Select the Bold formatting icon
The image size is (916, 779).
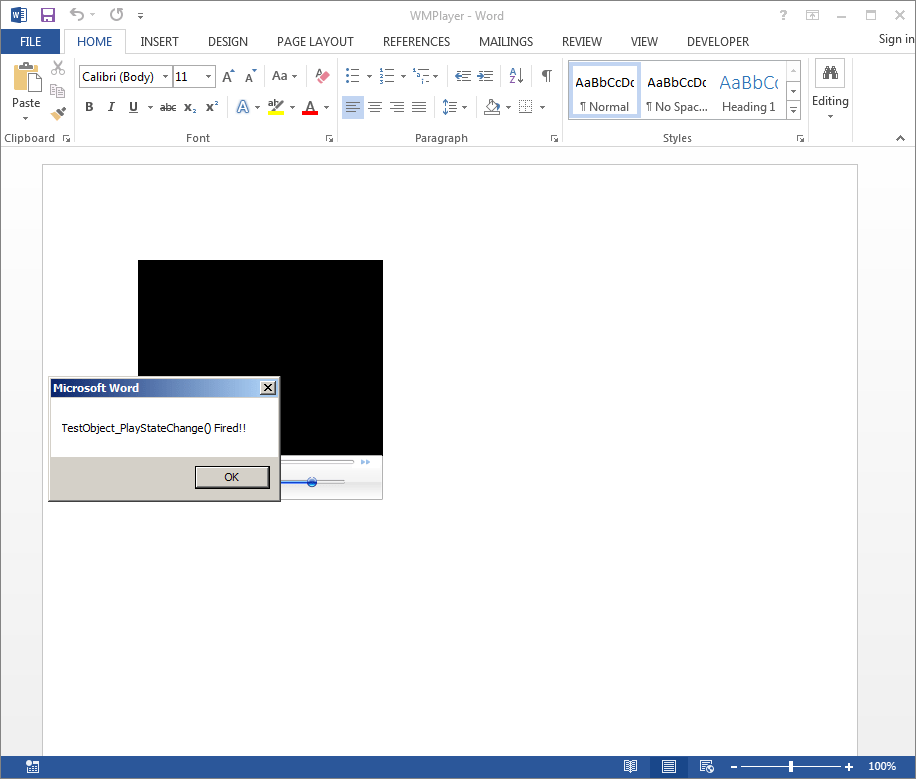click(x=89, y=106)
